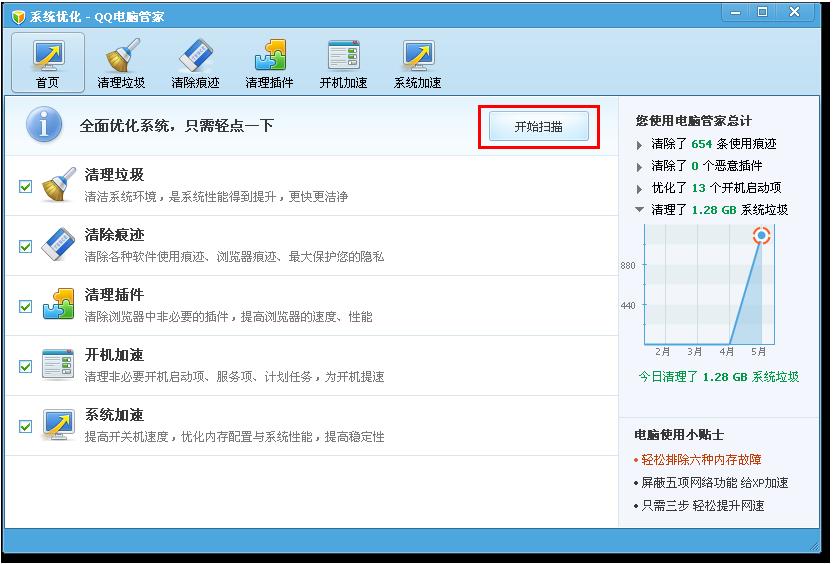Uncheck the 清理垃圾 checkbox
The image size is (835, 564).
tap(25, 186)
